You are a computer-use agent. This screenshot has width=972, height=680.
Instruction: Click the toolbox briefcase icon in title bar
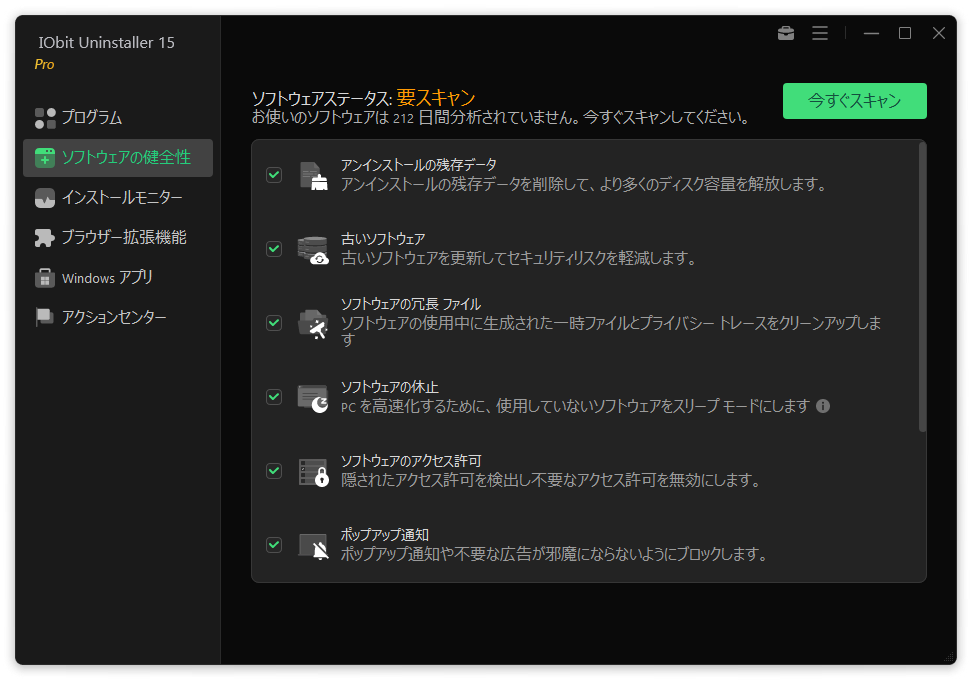click(786, 33)
